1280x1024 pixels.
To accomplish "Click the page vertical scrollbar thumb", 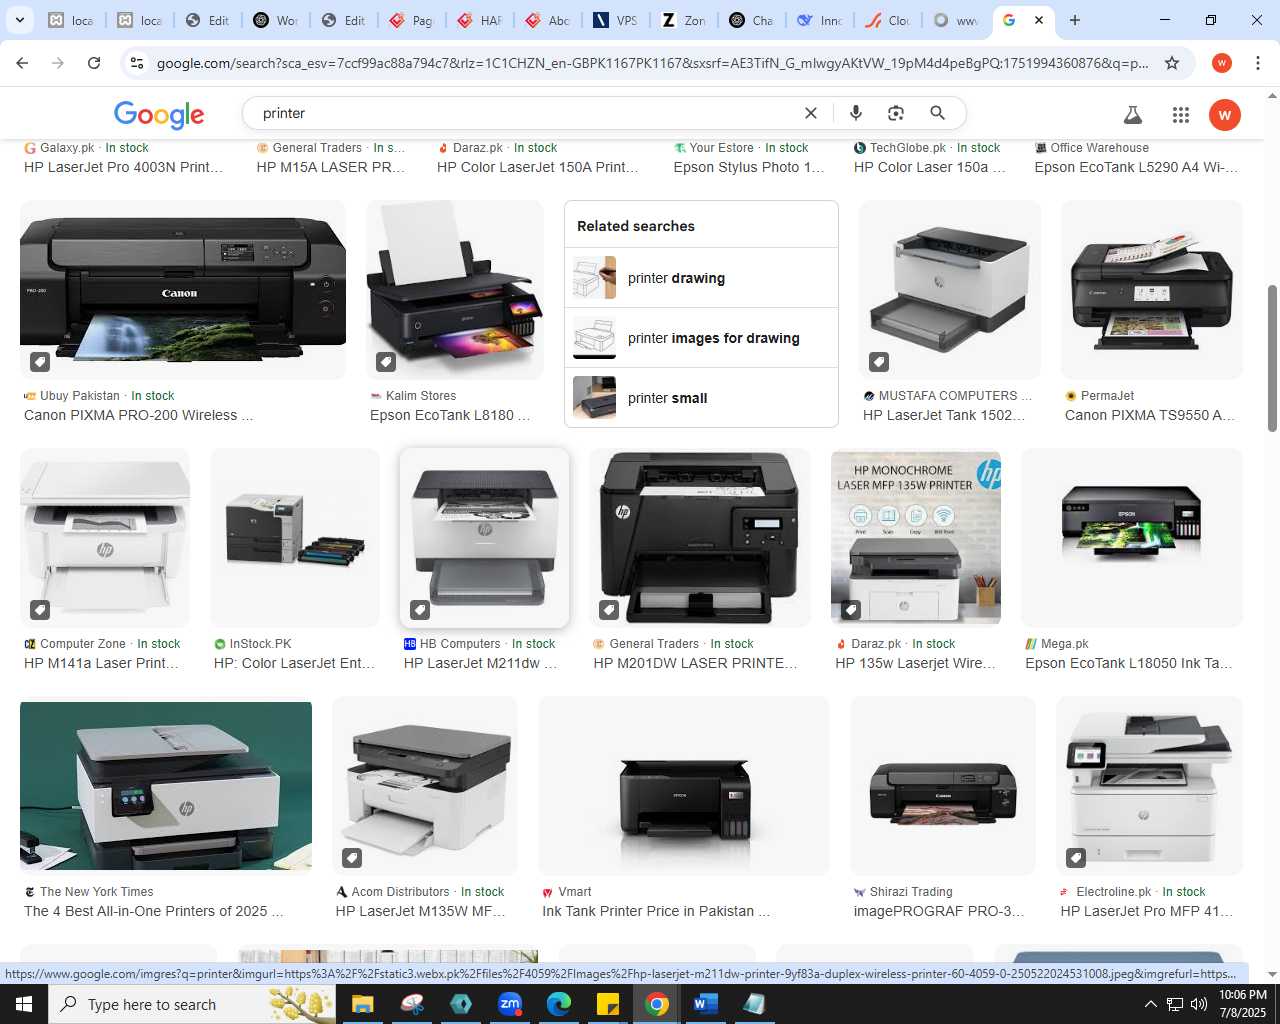I will pos(1272,357).
